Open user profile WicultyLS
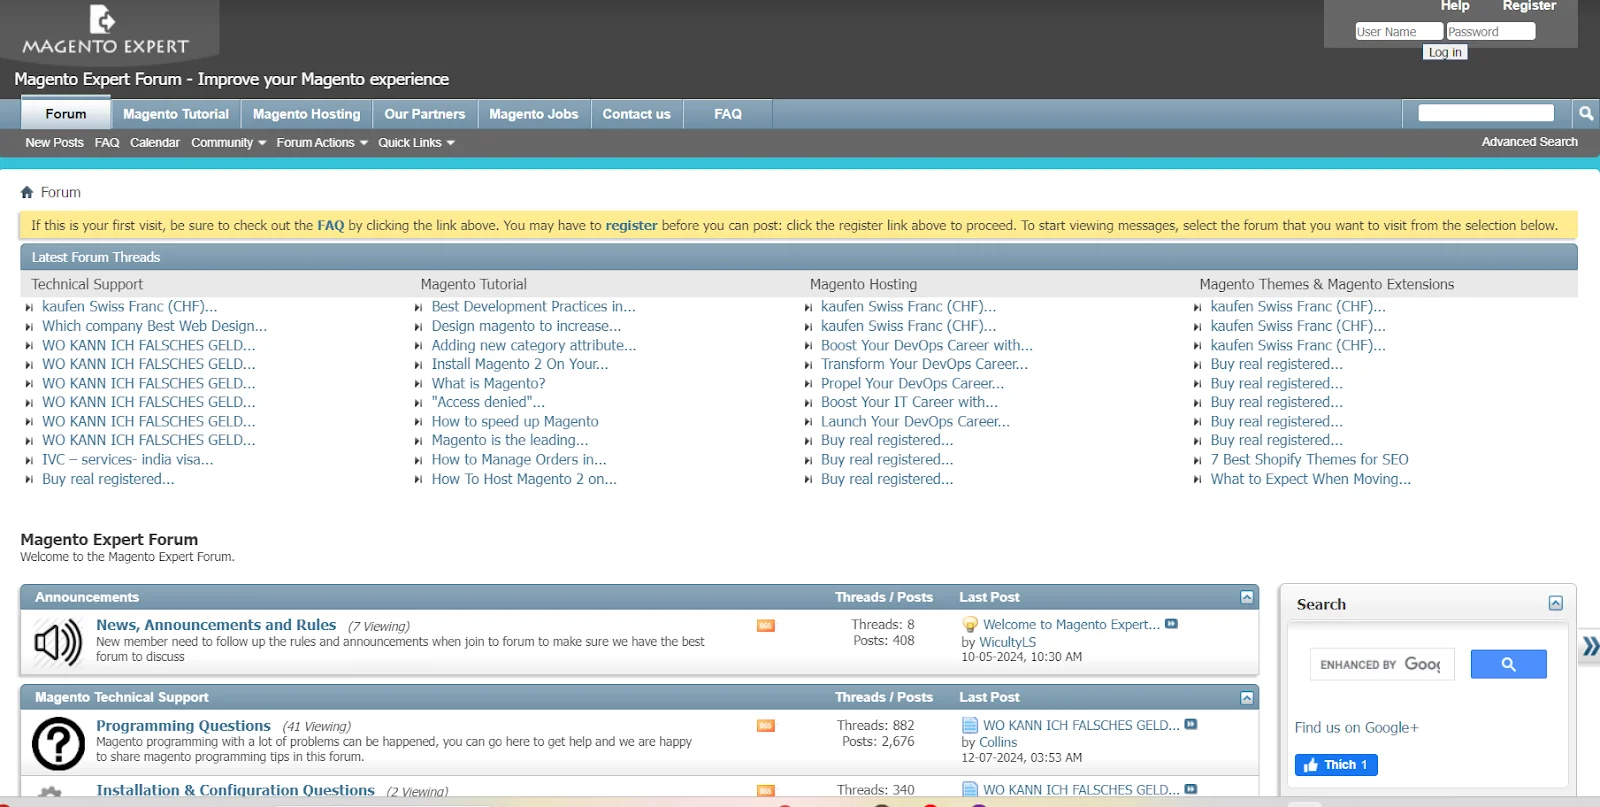 click(x=1007, y=642)
